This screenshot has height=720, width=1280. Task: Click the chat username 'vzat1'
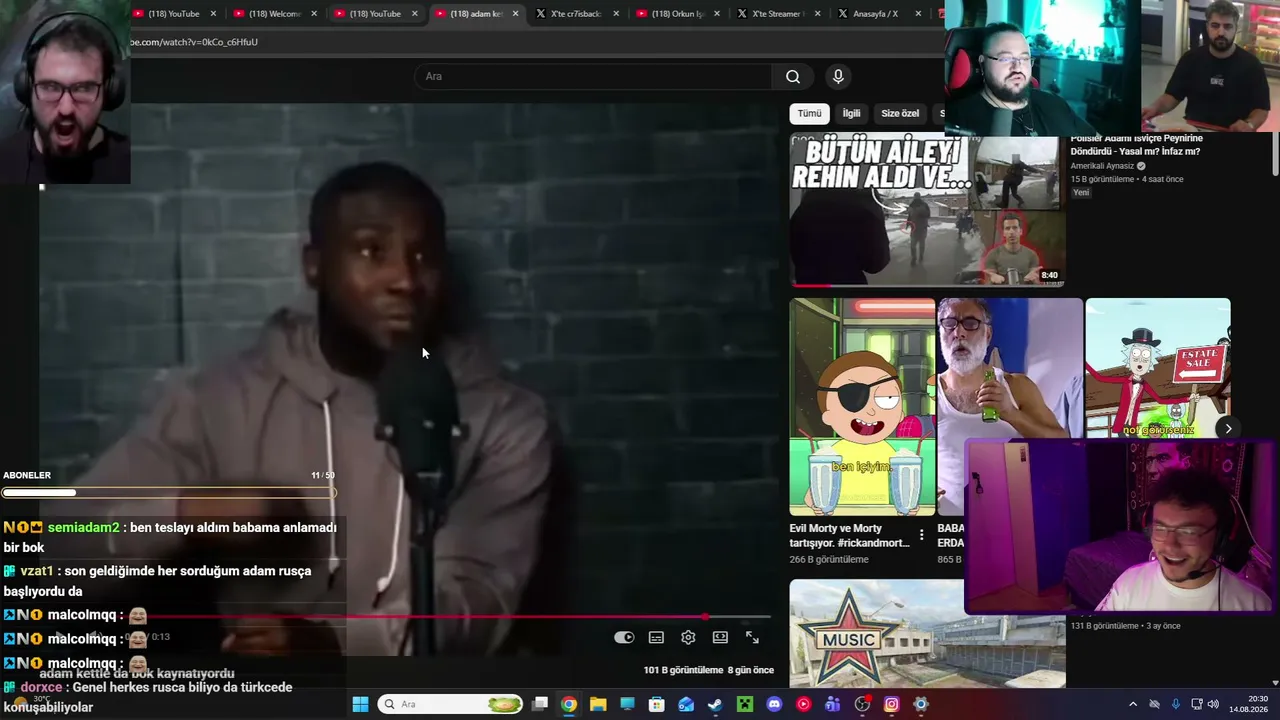(x=36, y=571)
